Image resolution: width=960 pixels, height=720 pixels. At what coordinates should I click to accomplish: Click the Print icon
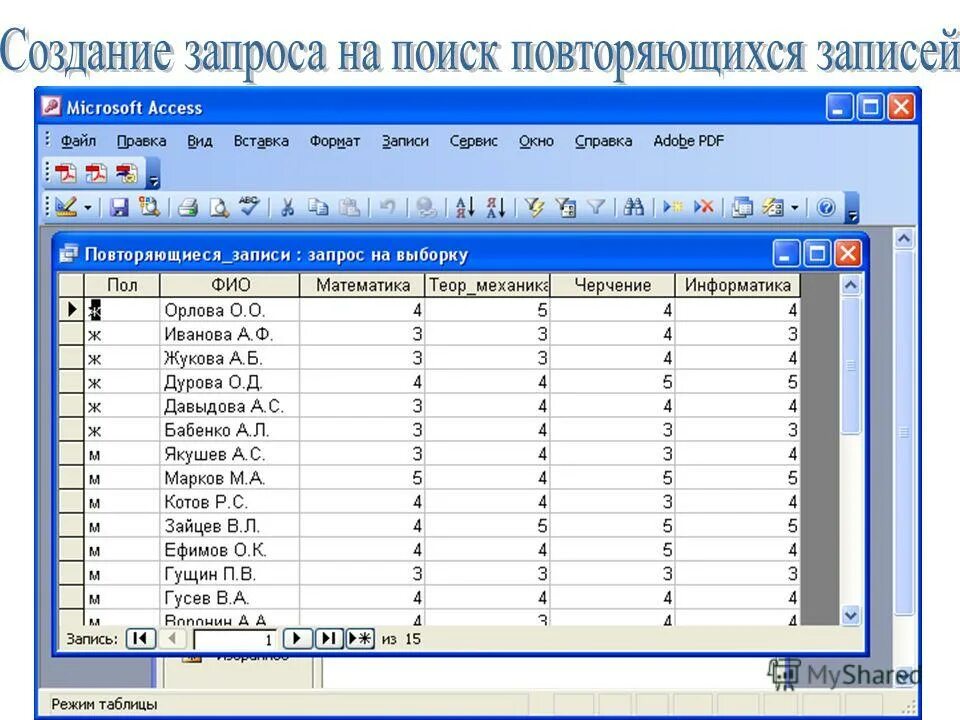click(188, 208)
